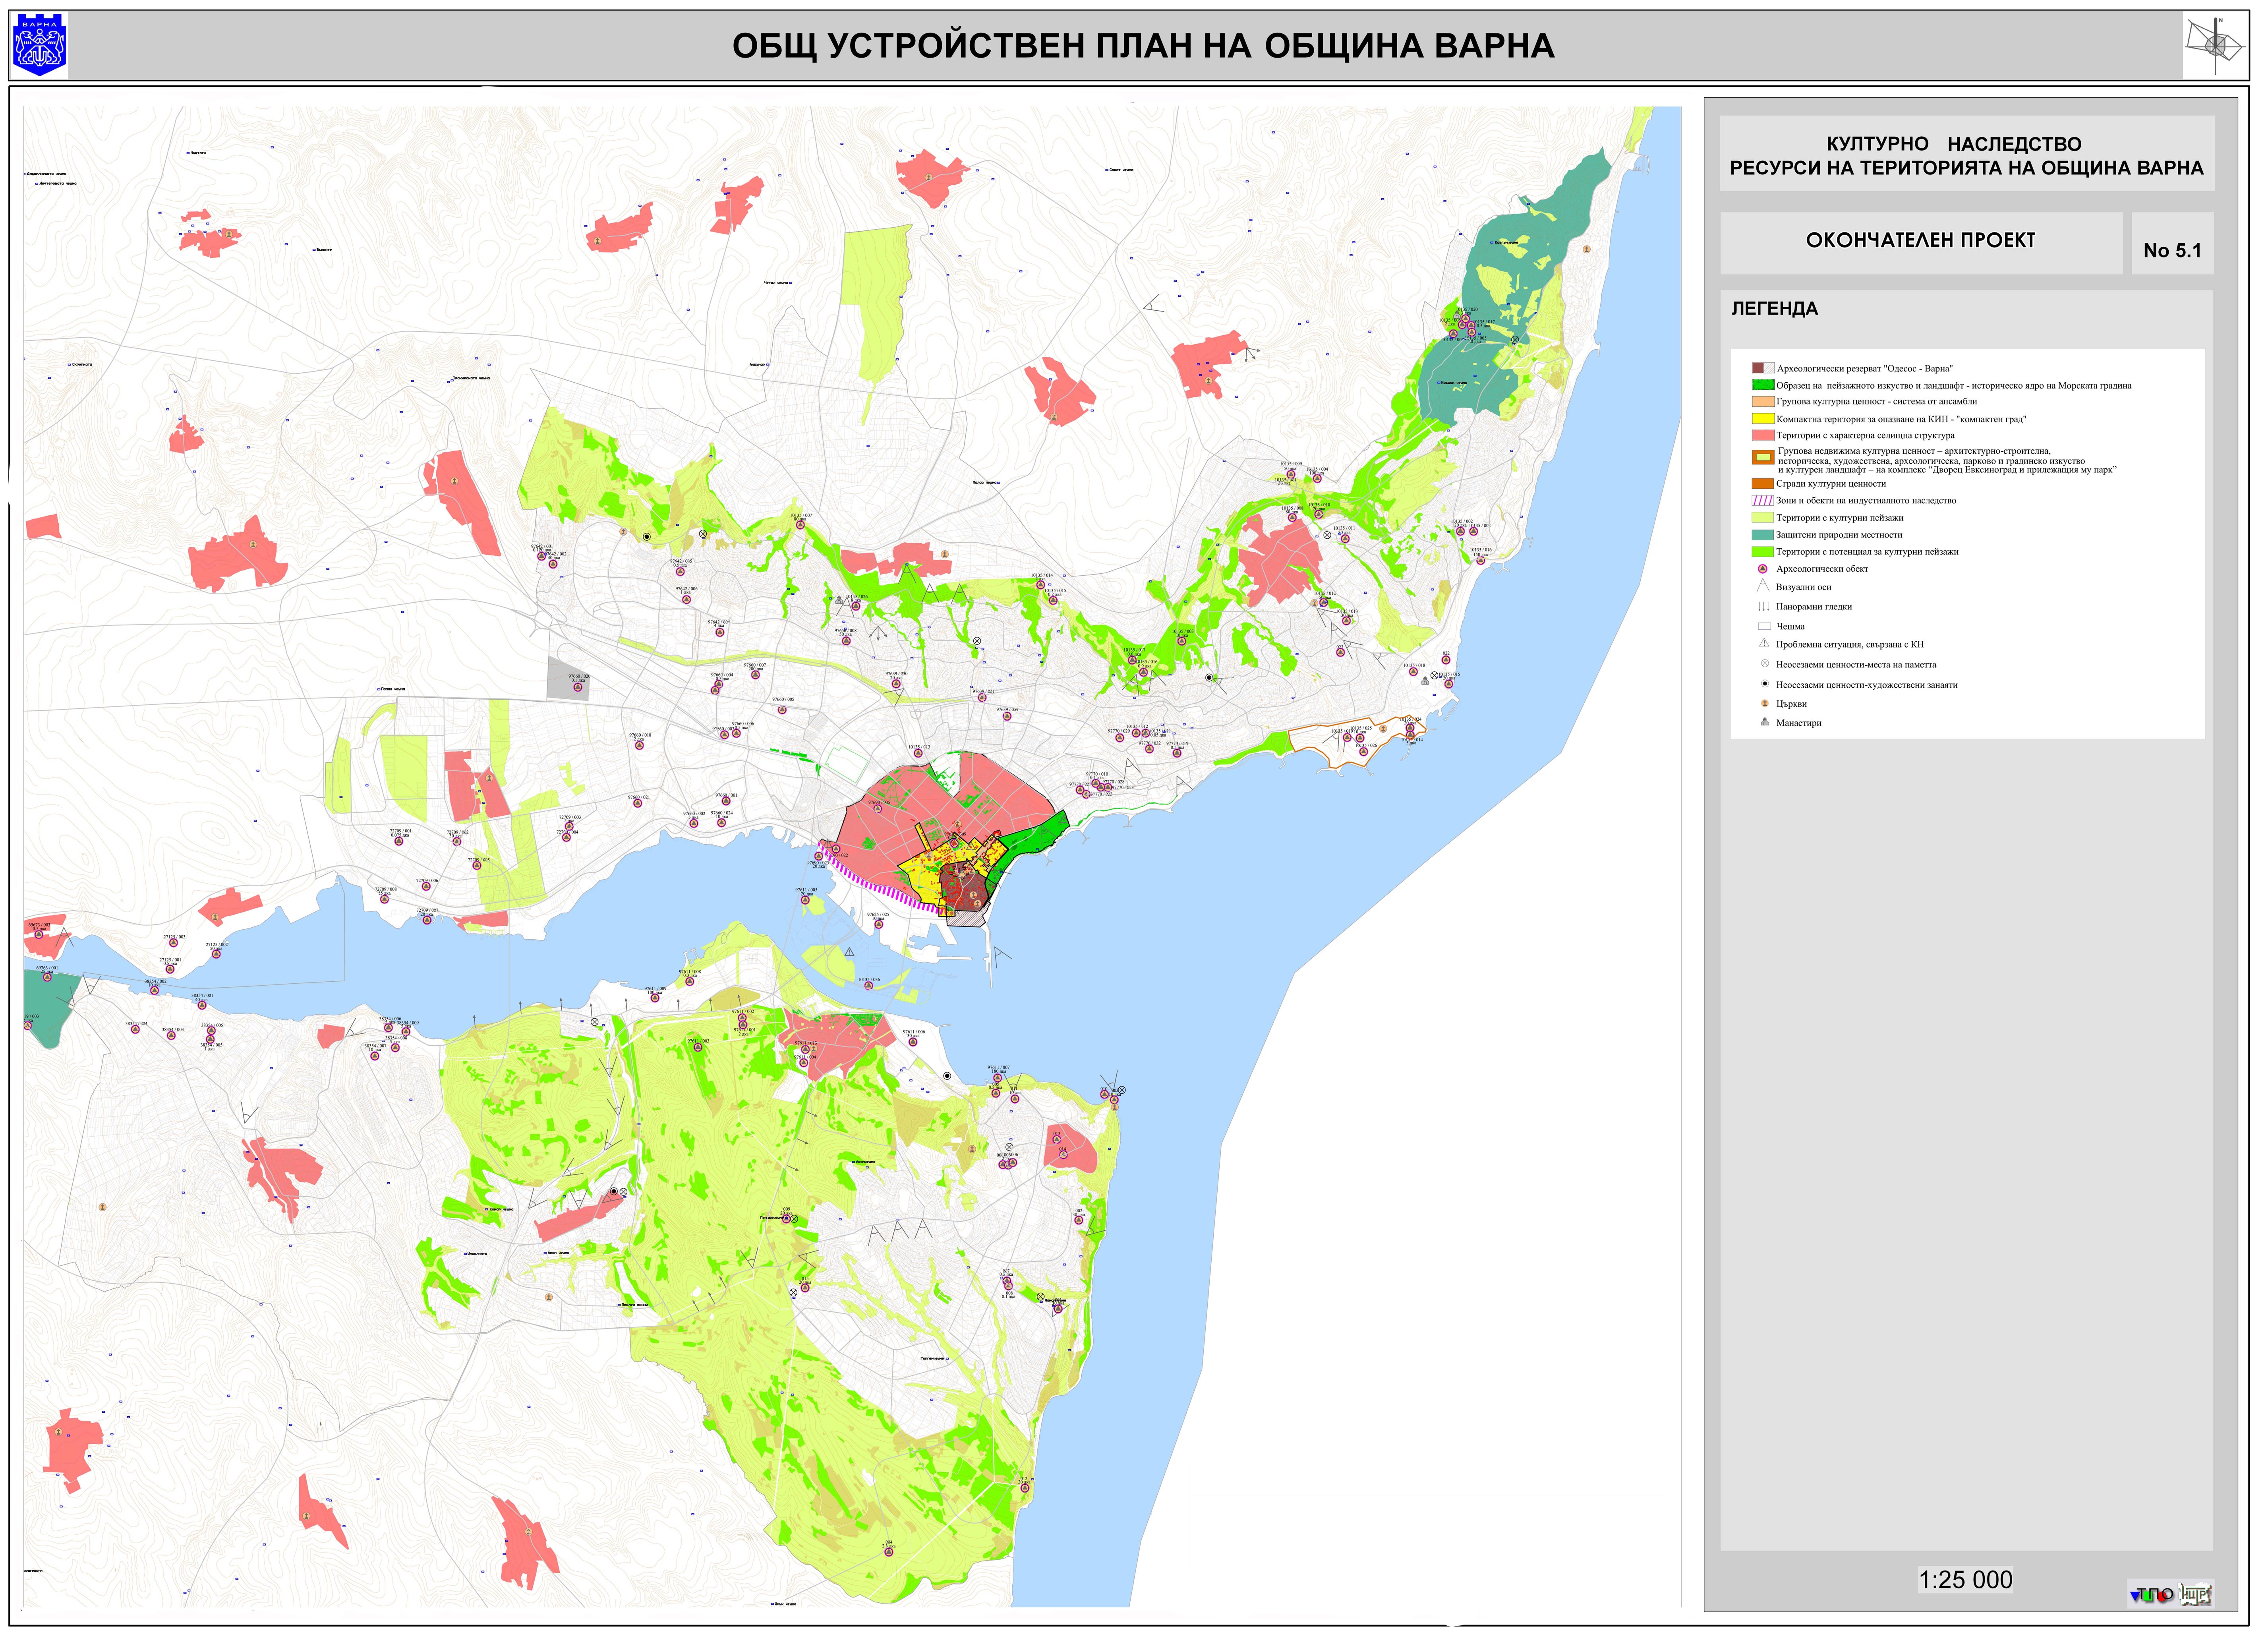Click the text Защитени природни местности
Screen dimensions: 2268x1642
pos(1839,535)
